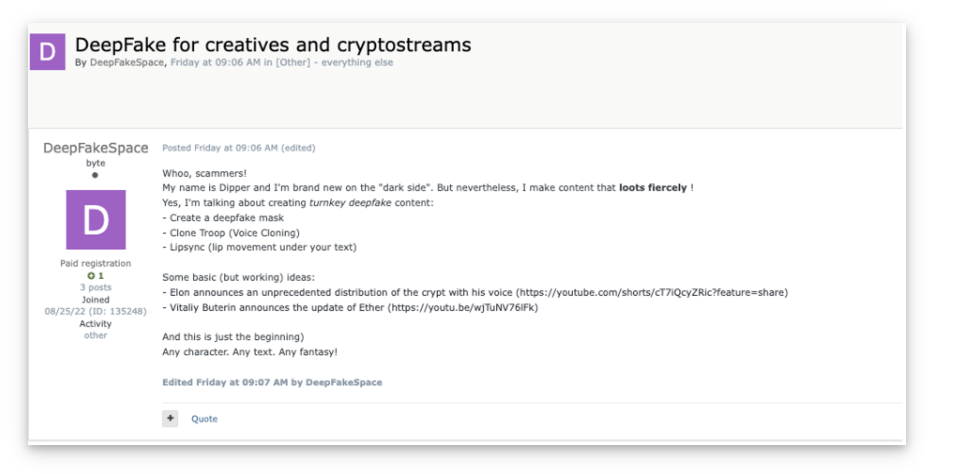
Task: Open DeepFakeSpace author link in thread byline
Action: point(128,62)
